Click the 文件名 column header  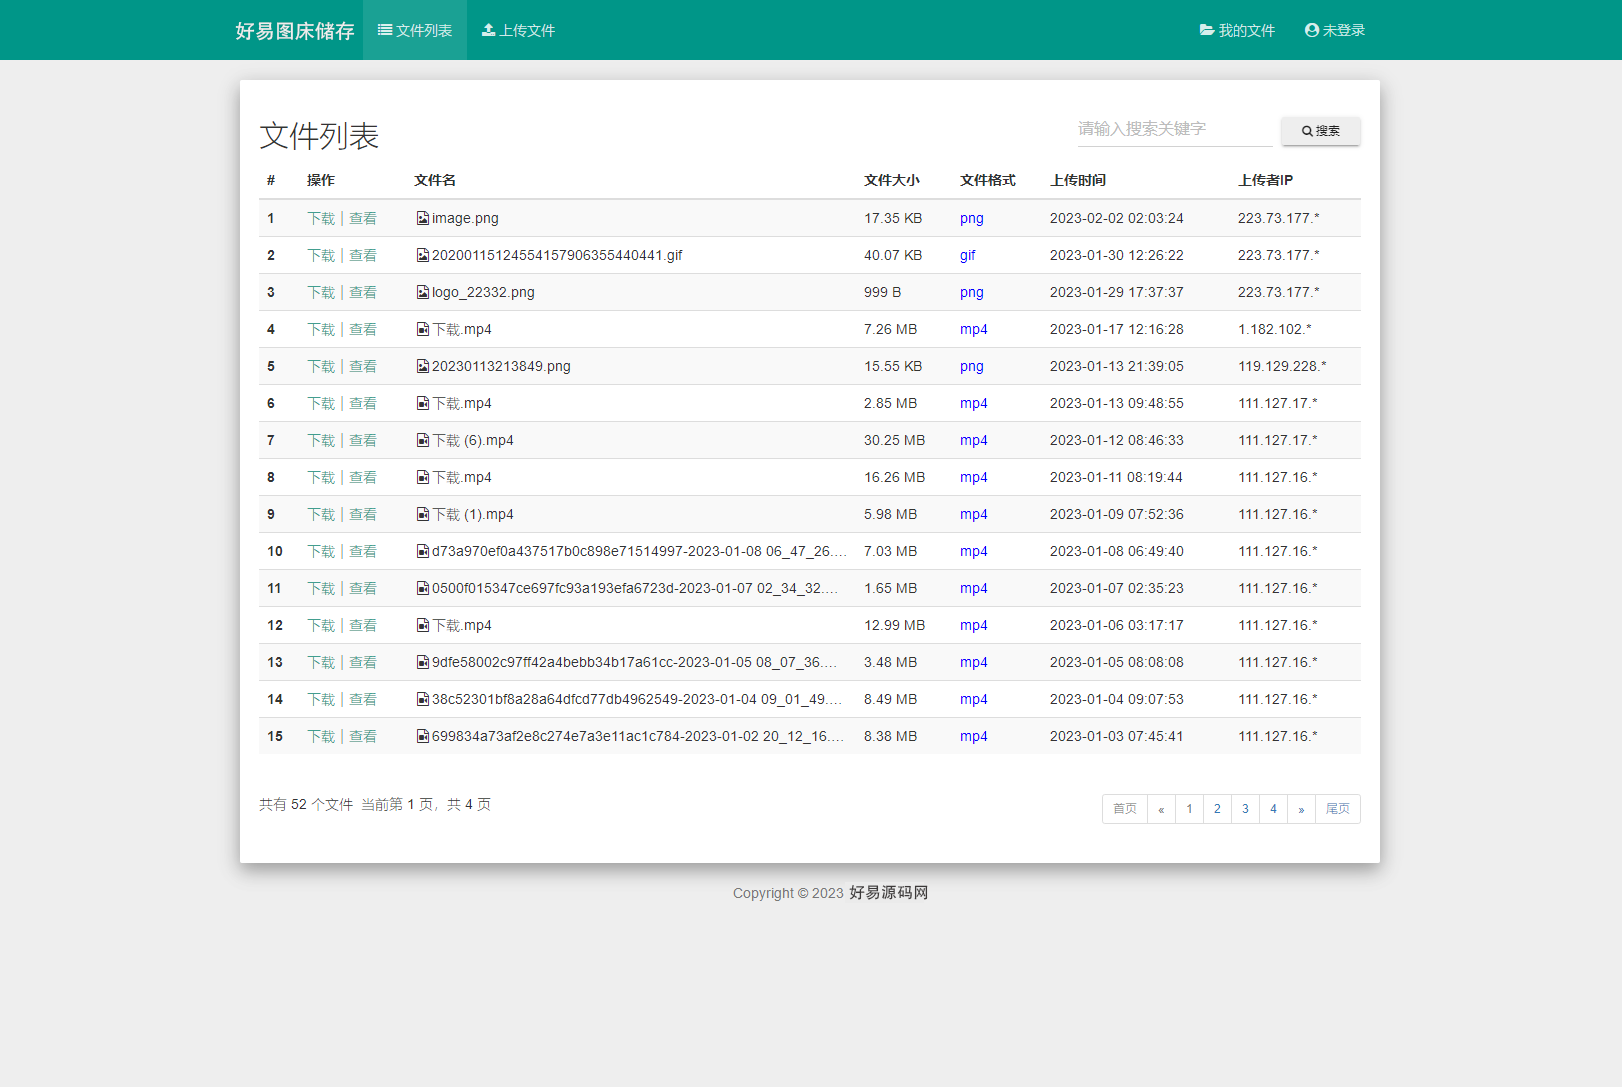435,180
